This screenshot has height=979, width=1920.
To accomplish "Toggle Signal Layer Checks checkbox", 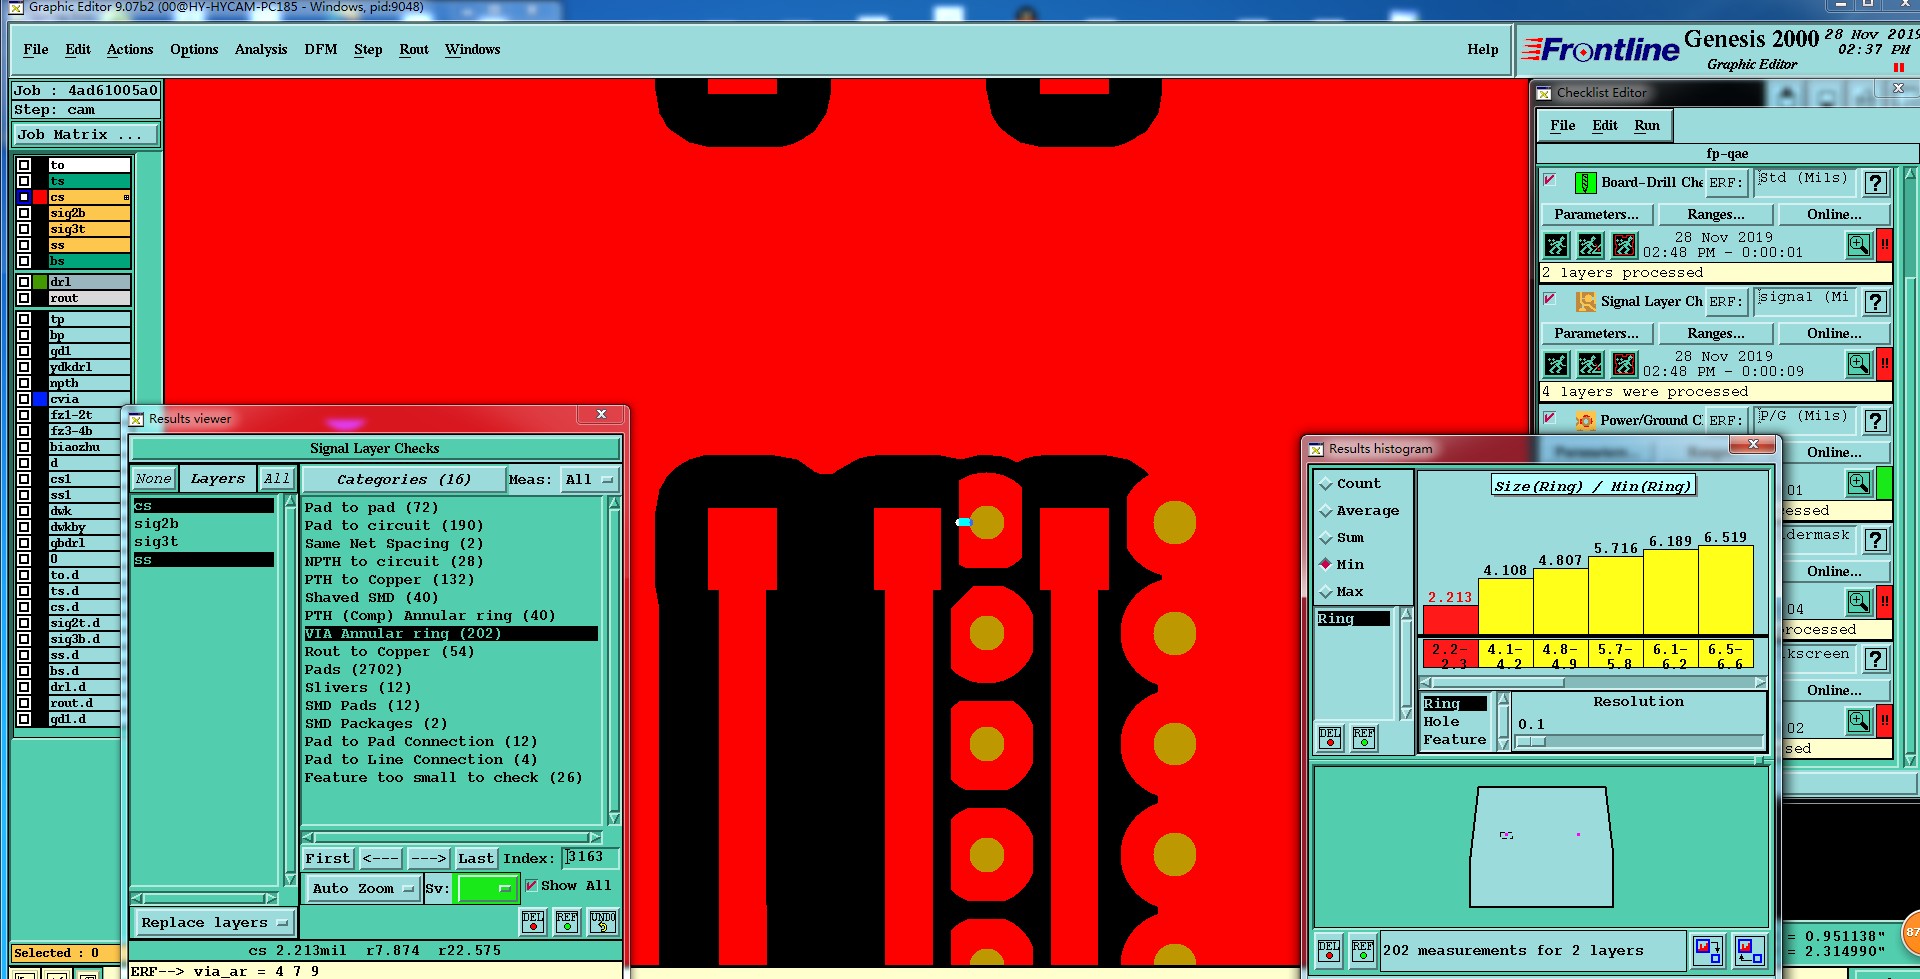I will click(x=1550, y=299).
